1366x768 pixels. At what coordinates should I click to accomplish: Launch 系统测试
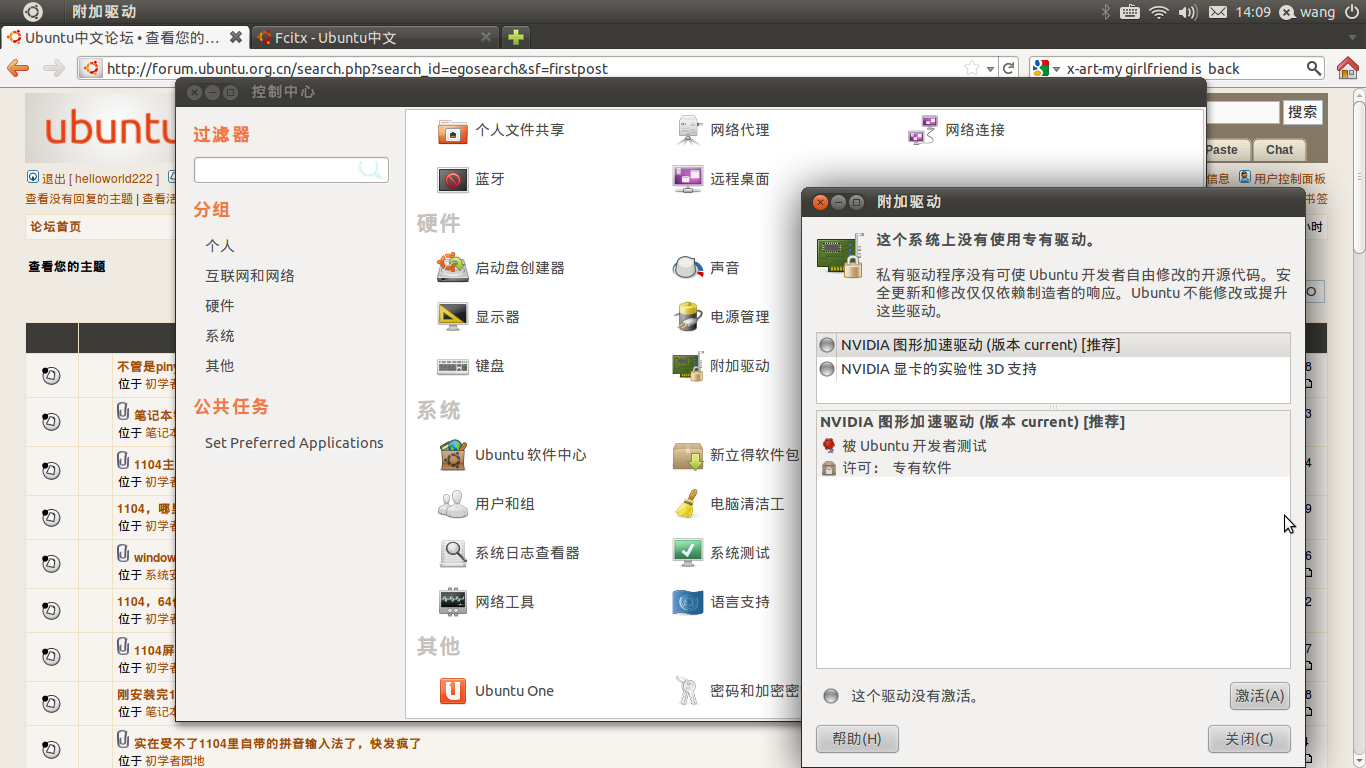pos(721,553)
